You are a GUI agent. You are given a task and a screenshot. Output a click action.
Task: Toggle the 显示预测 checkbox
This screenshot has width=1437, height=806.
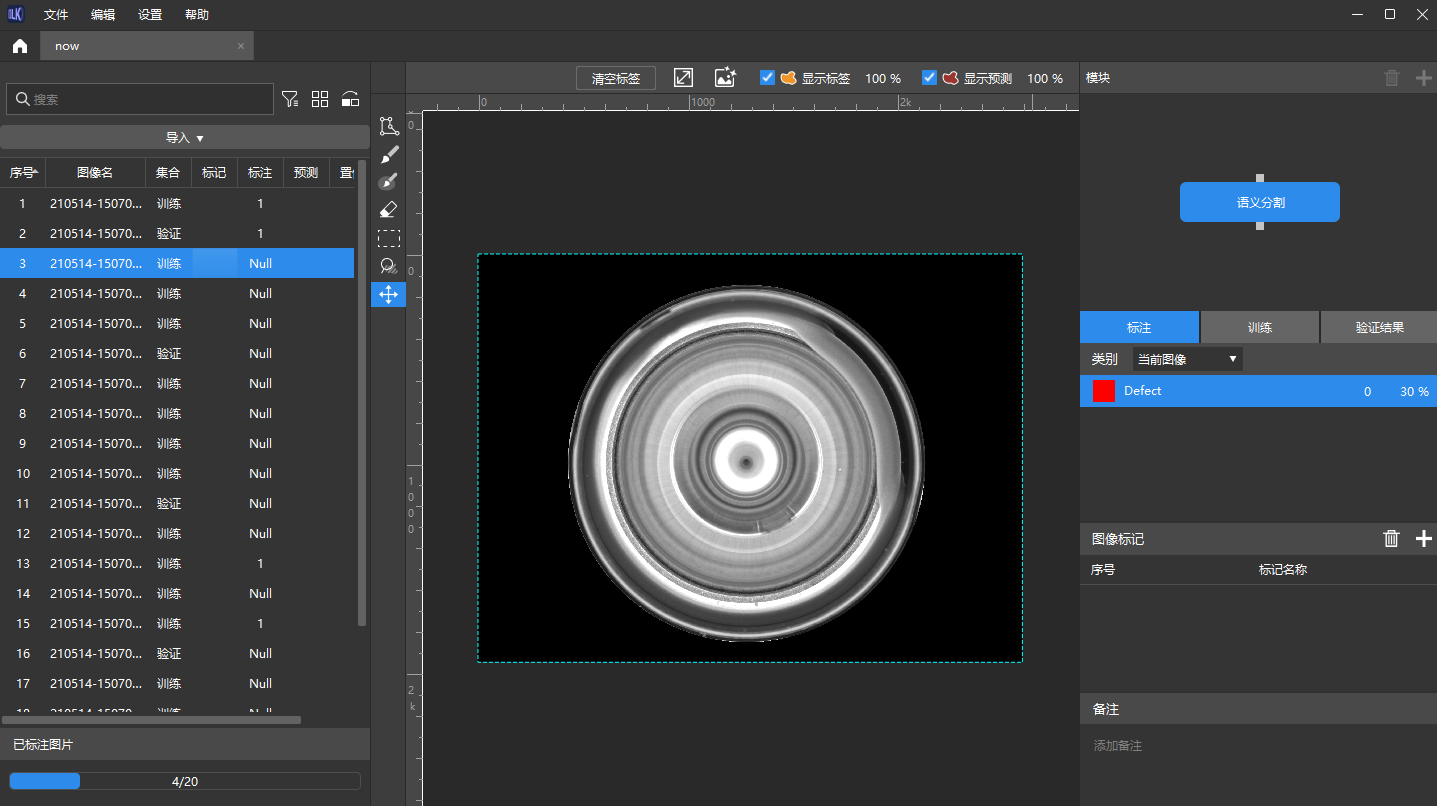tap(930, 78)
